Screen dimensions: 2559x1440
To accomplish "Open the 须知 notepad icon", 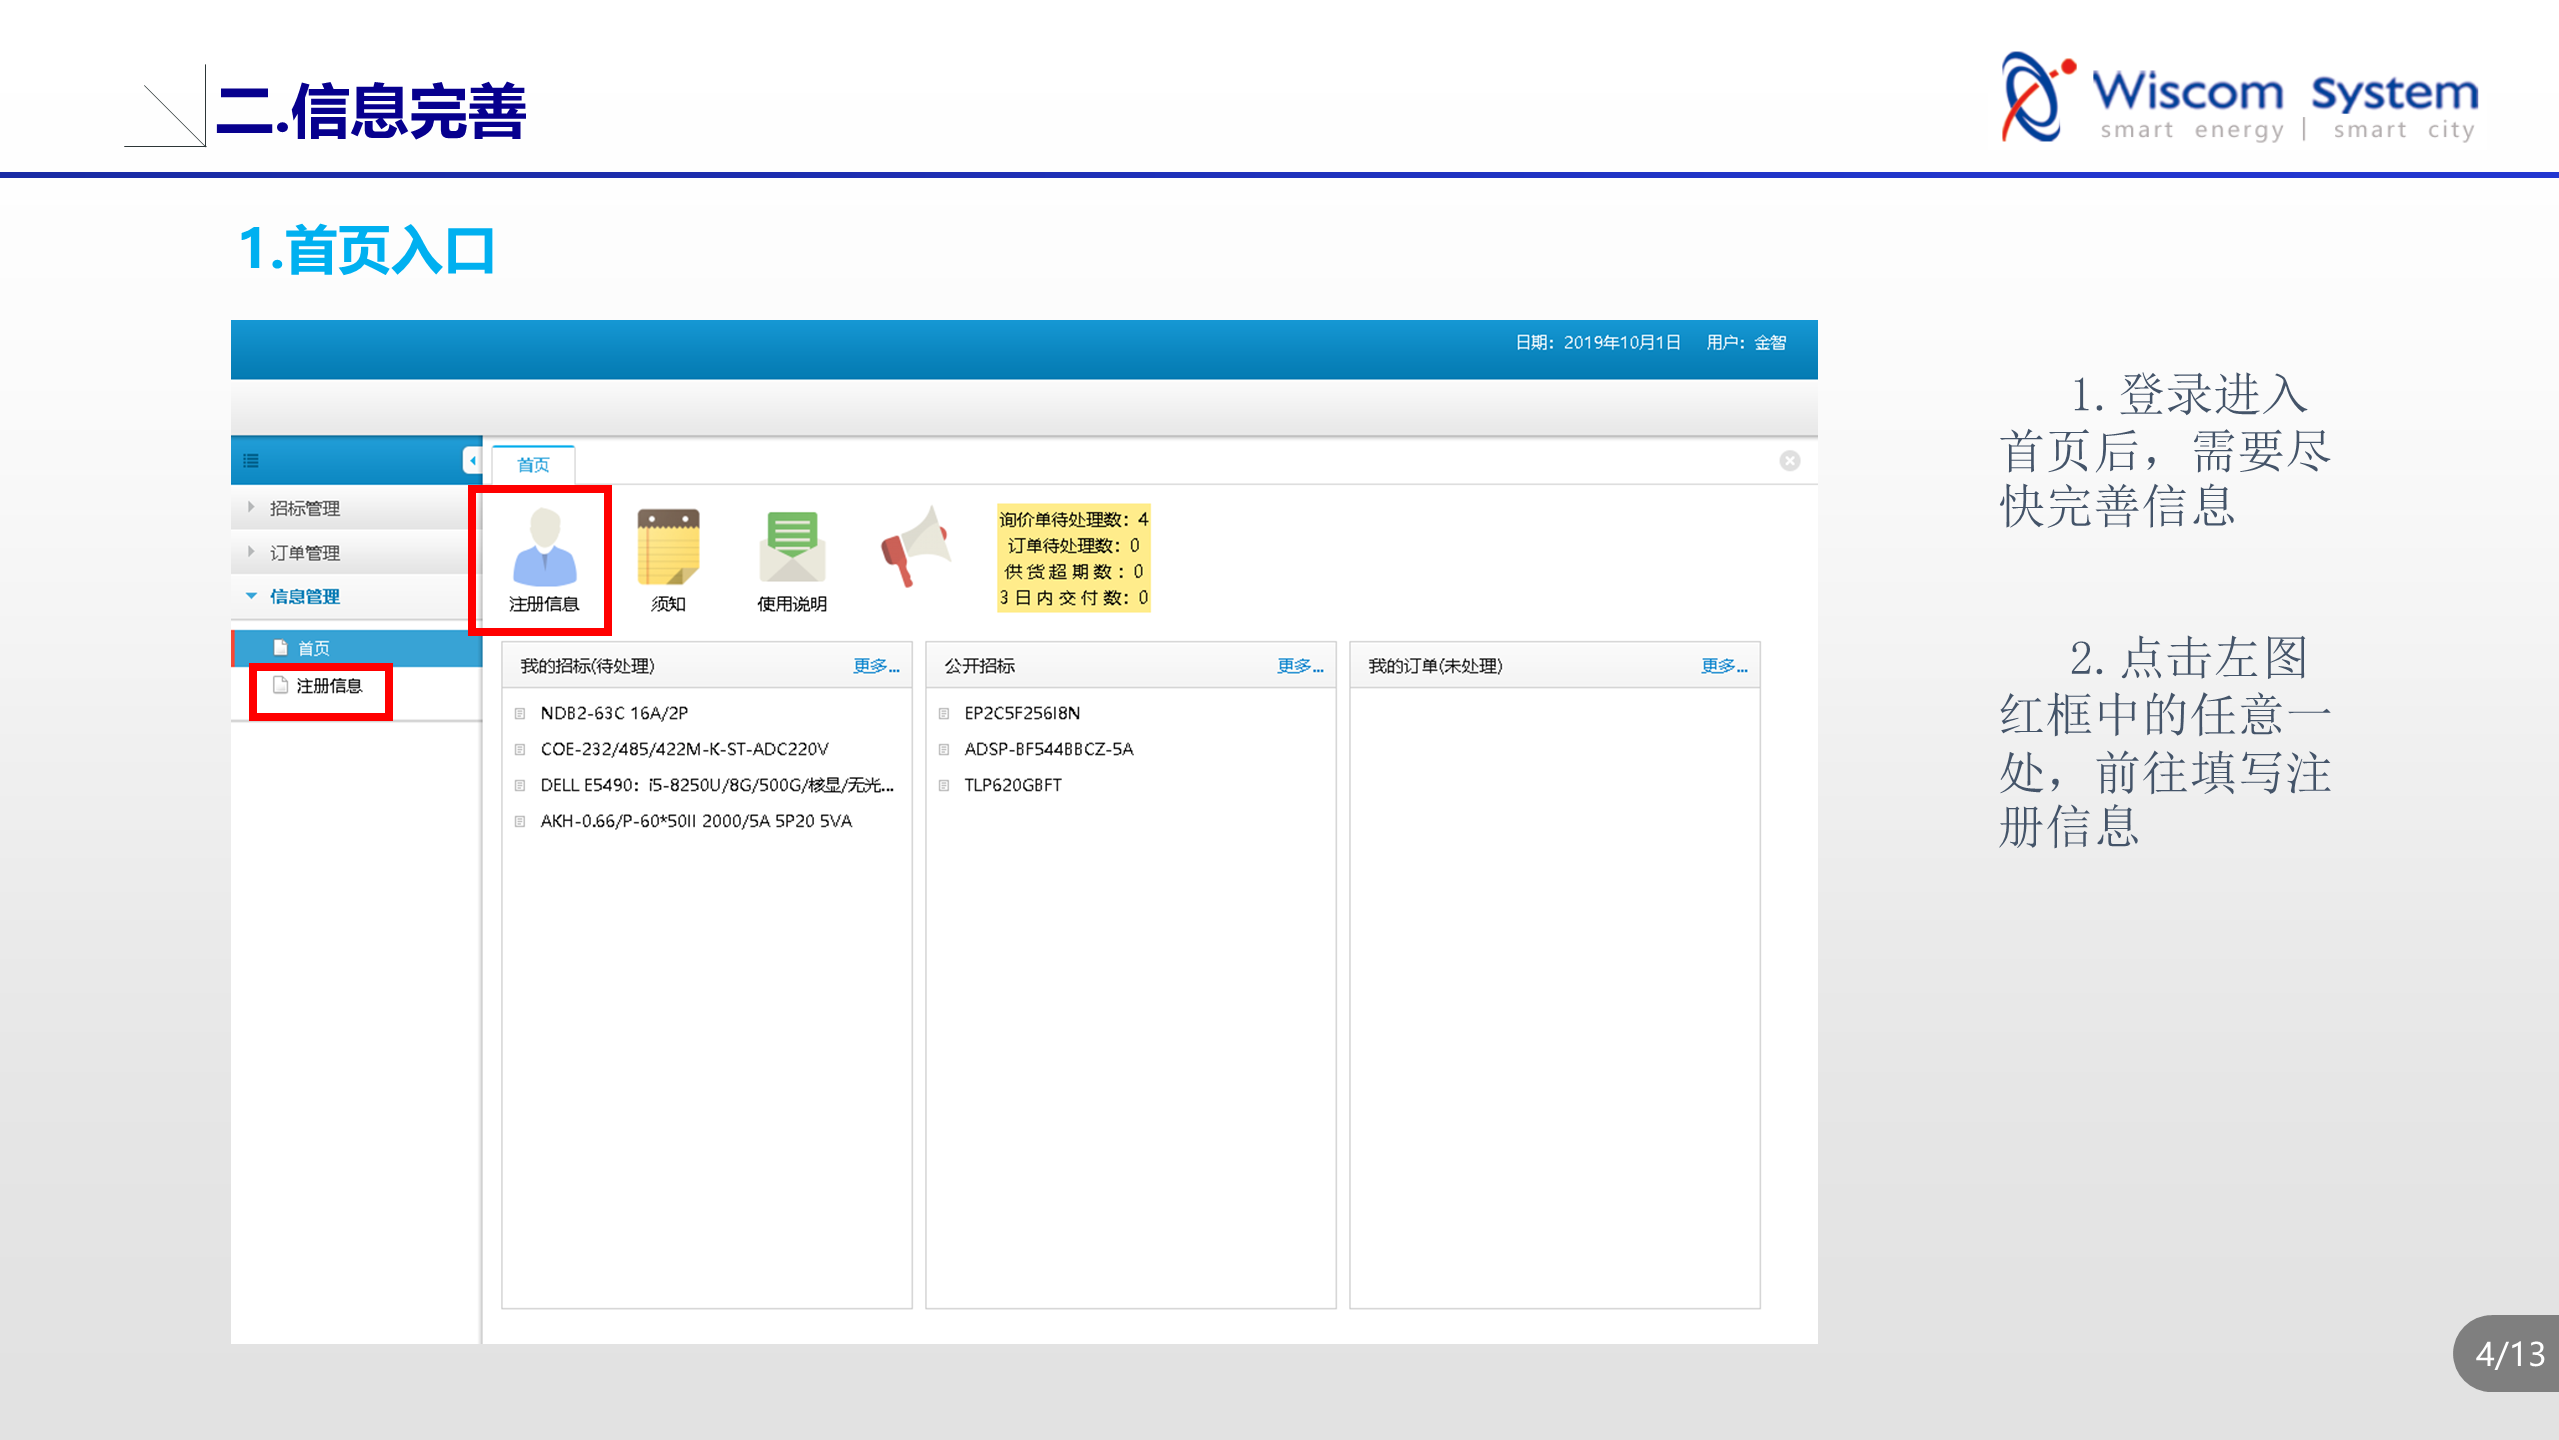I will click(x=668, y=547).
